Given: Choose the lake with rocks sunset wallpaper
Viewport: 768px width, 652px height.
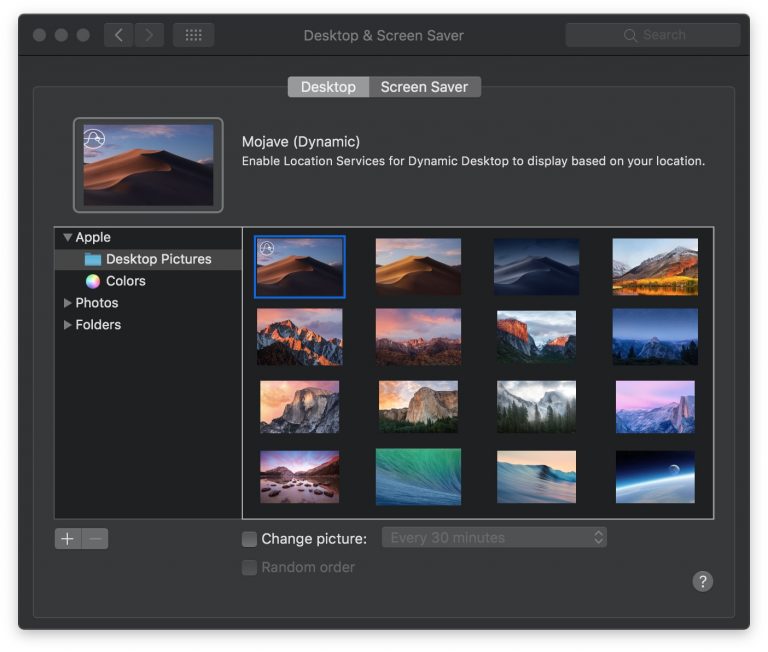Looking at the screenshot, I should pyautogui.click(x=300, y=477).
